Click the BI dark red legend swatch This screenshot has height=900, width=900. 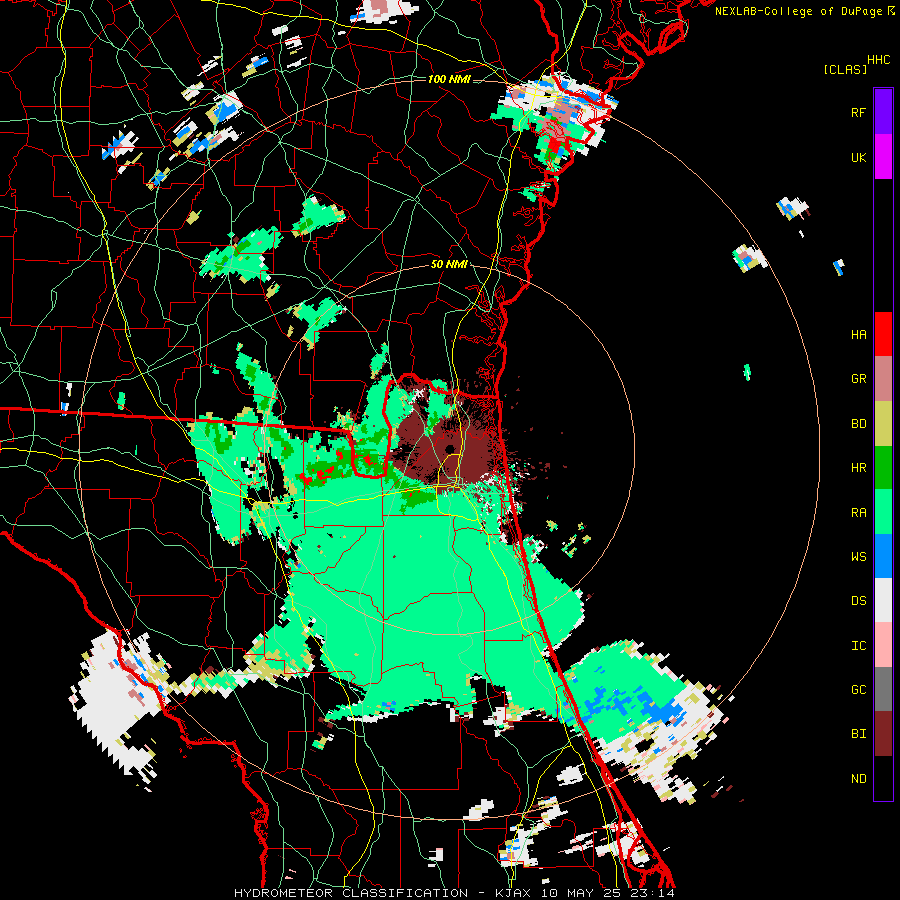pos(883,734)
